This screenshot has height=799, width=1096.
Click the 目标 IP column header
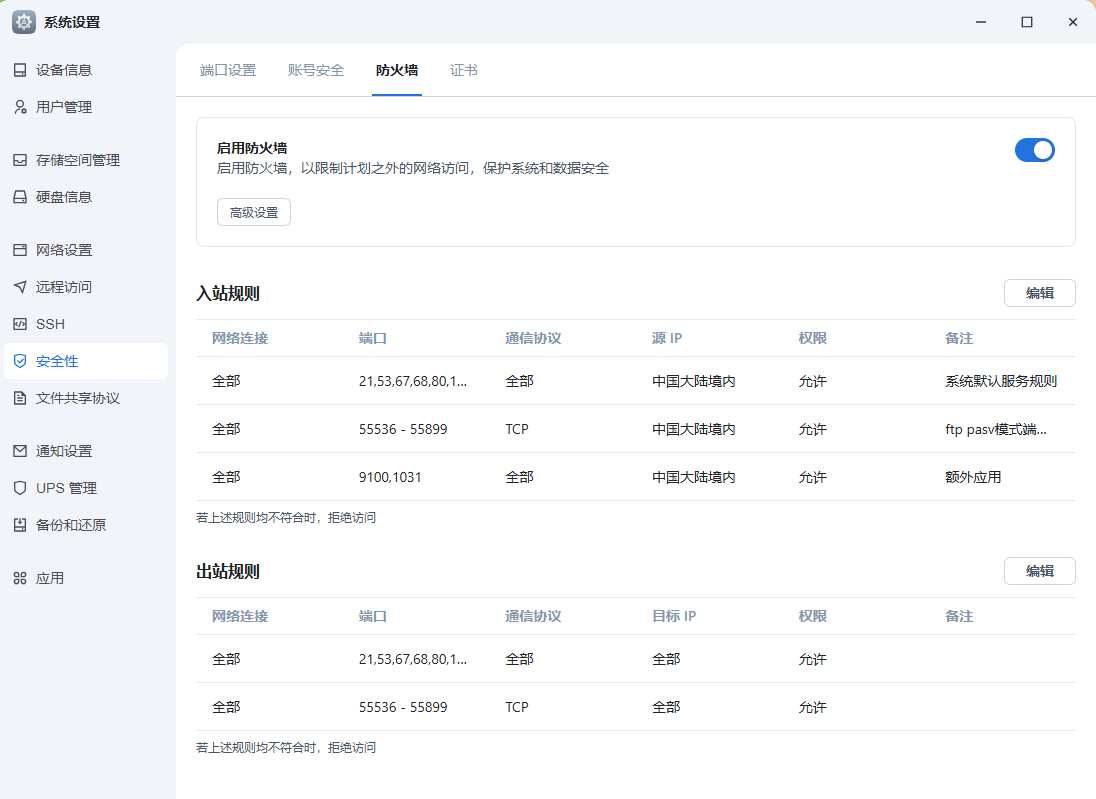pyautogui.click(x=674, y=617)
